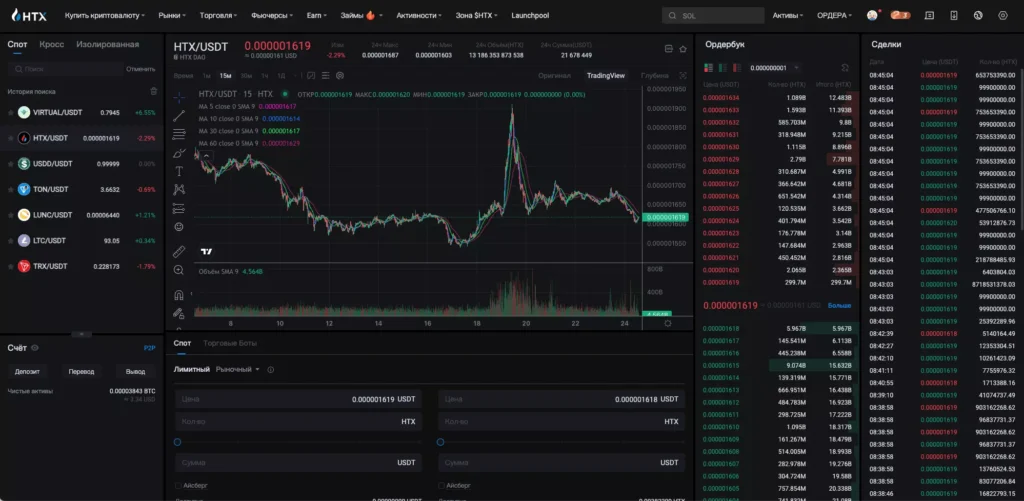Switch to Торговые Боты tab
Viewport: 1024px width, 501px height.
coord(230,343)
